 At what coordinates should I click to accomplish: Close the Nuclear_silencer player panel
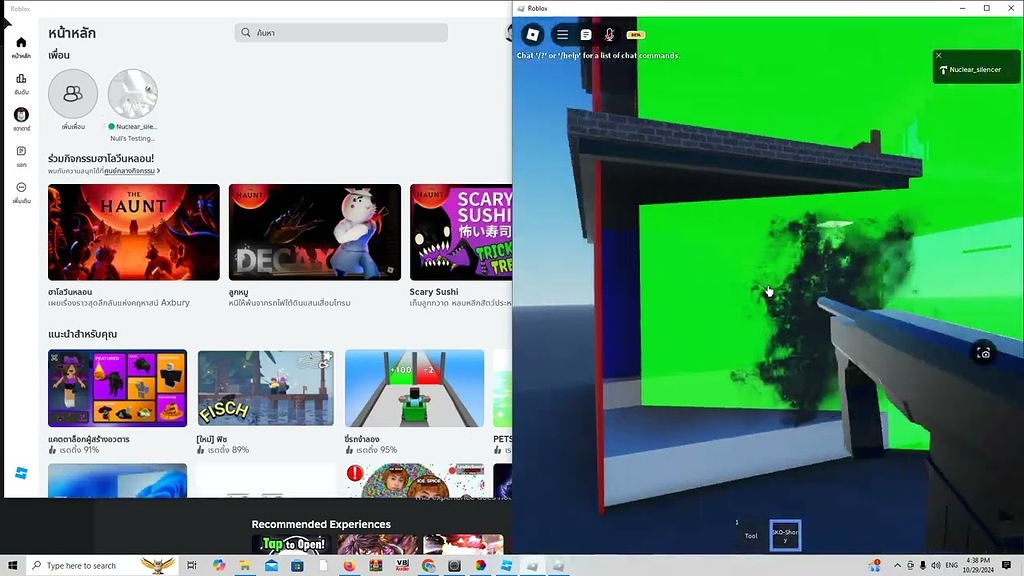(x=939, y=56)
